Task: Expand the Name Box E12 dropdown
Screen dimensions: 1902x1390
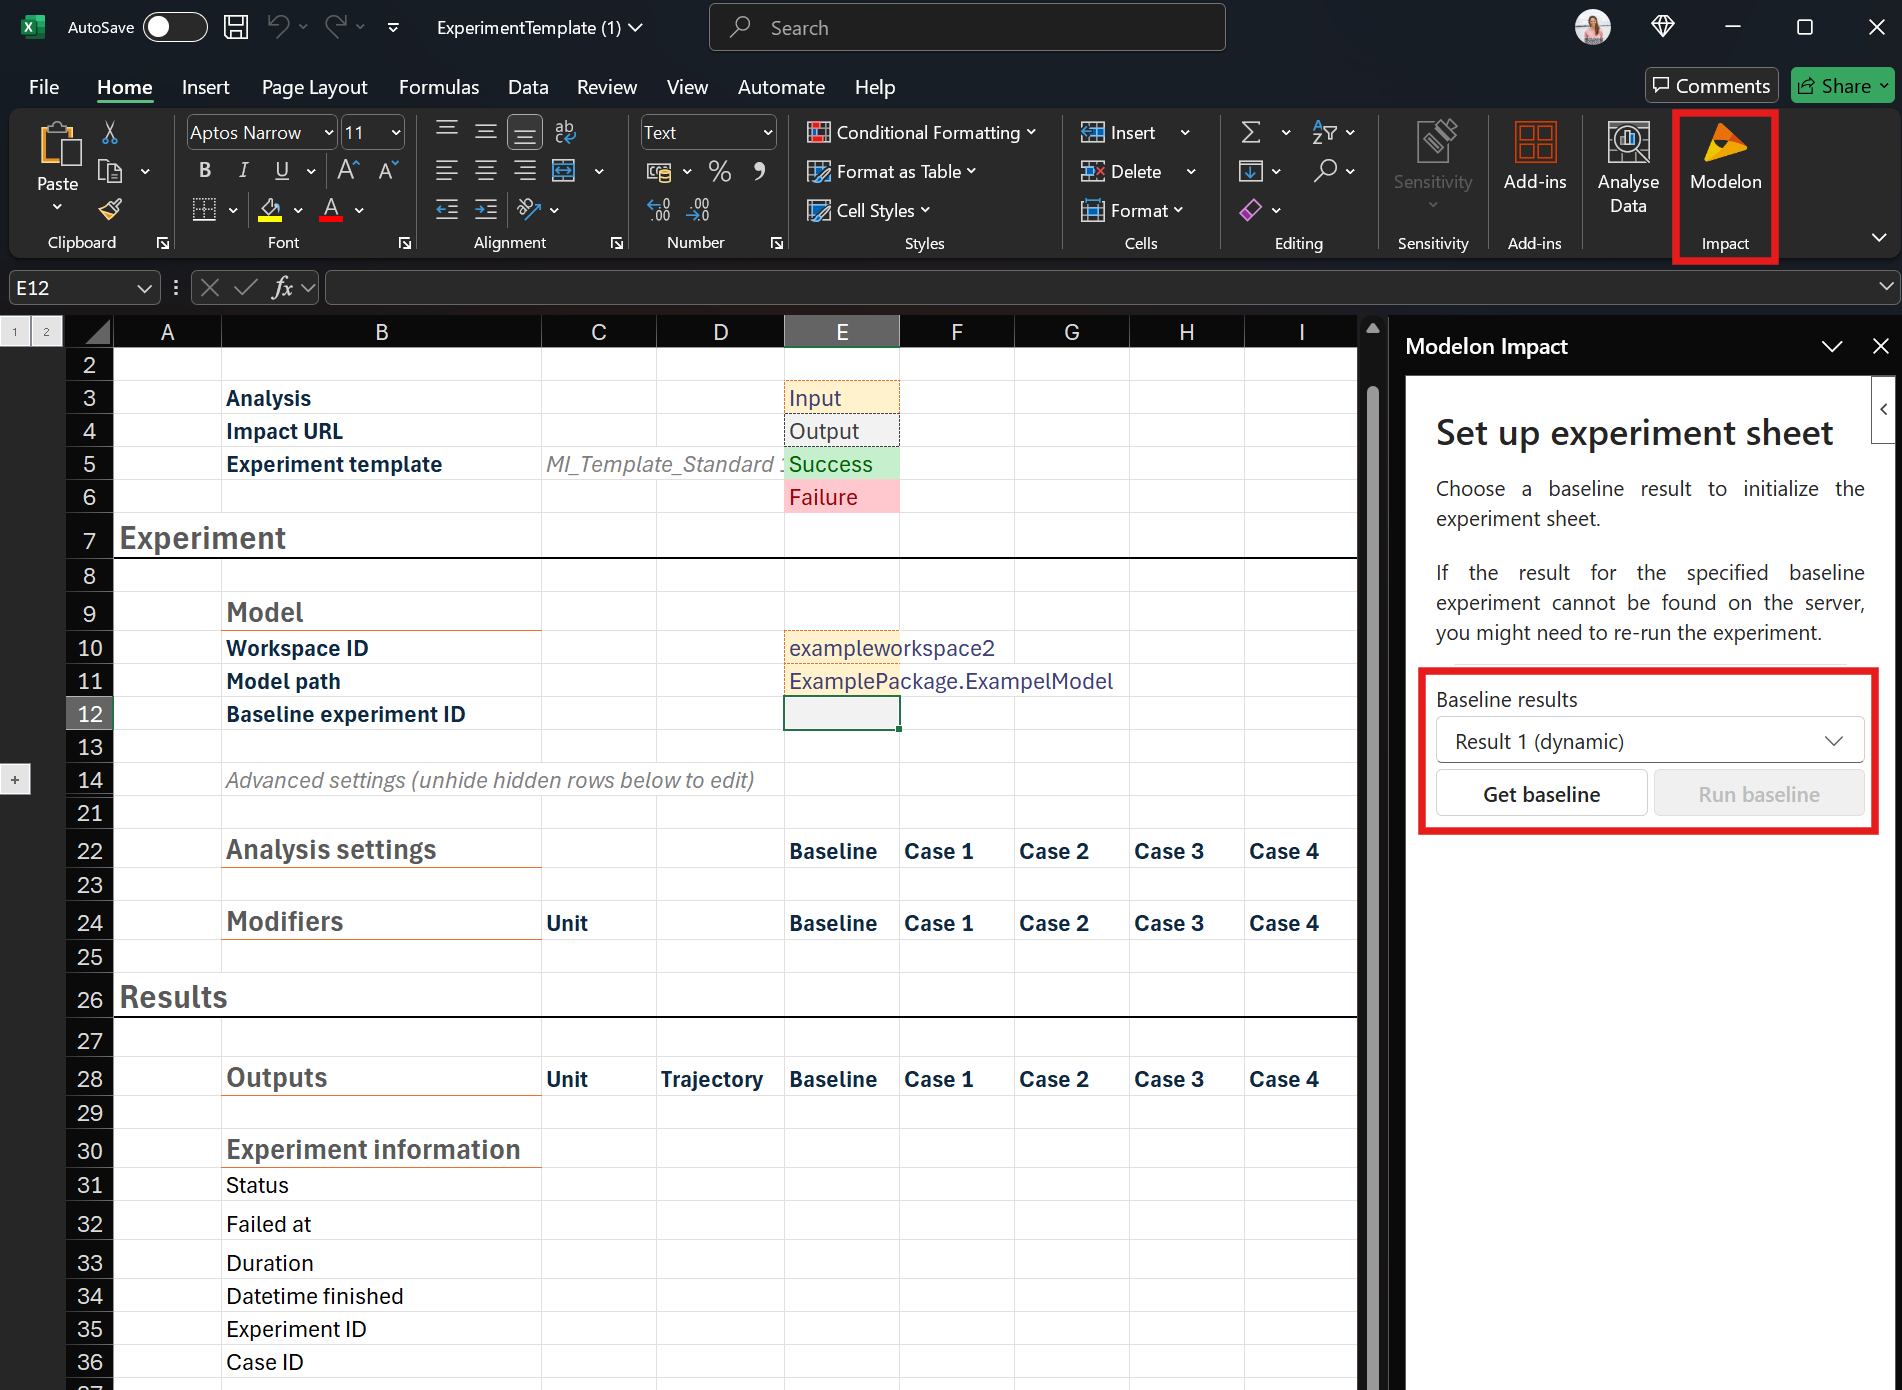Action: click(144, 288)
